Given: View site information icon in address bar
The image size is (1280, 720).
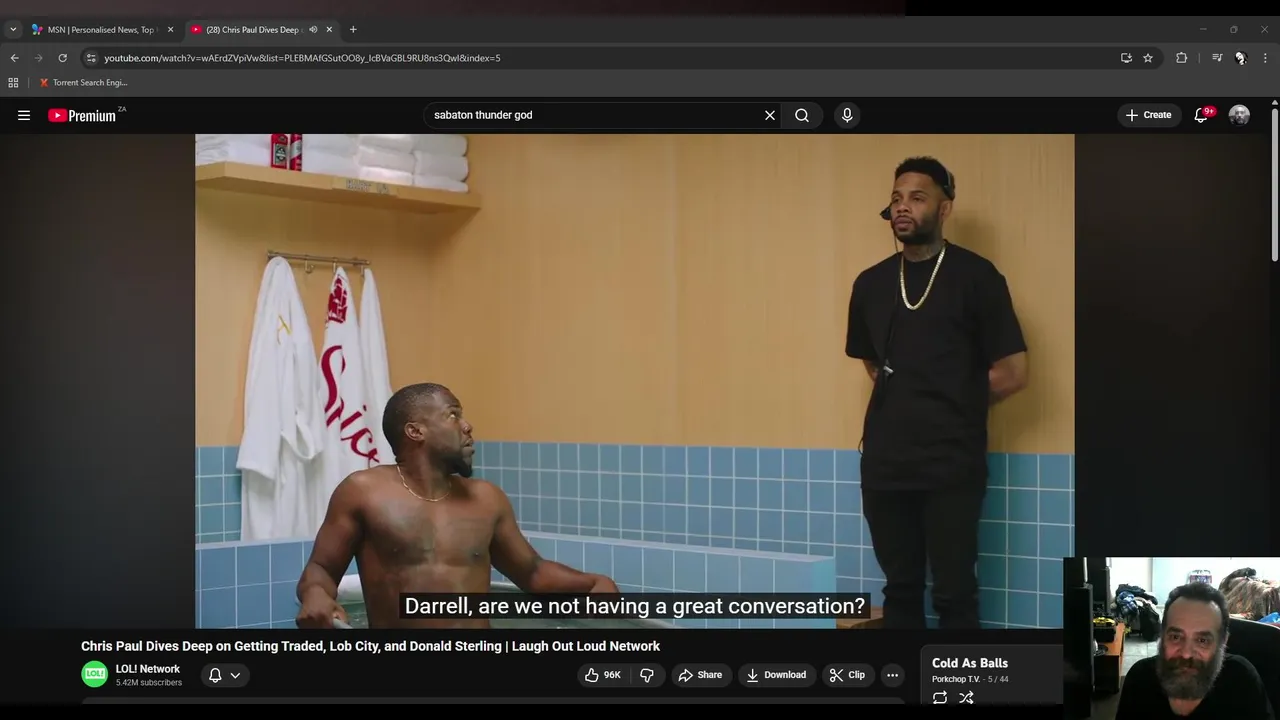Looking at the screenshot, I should [91, 58].
